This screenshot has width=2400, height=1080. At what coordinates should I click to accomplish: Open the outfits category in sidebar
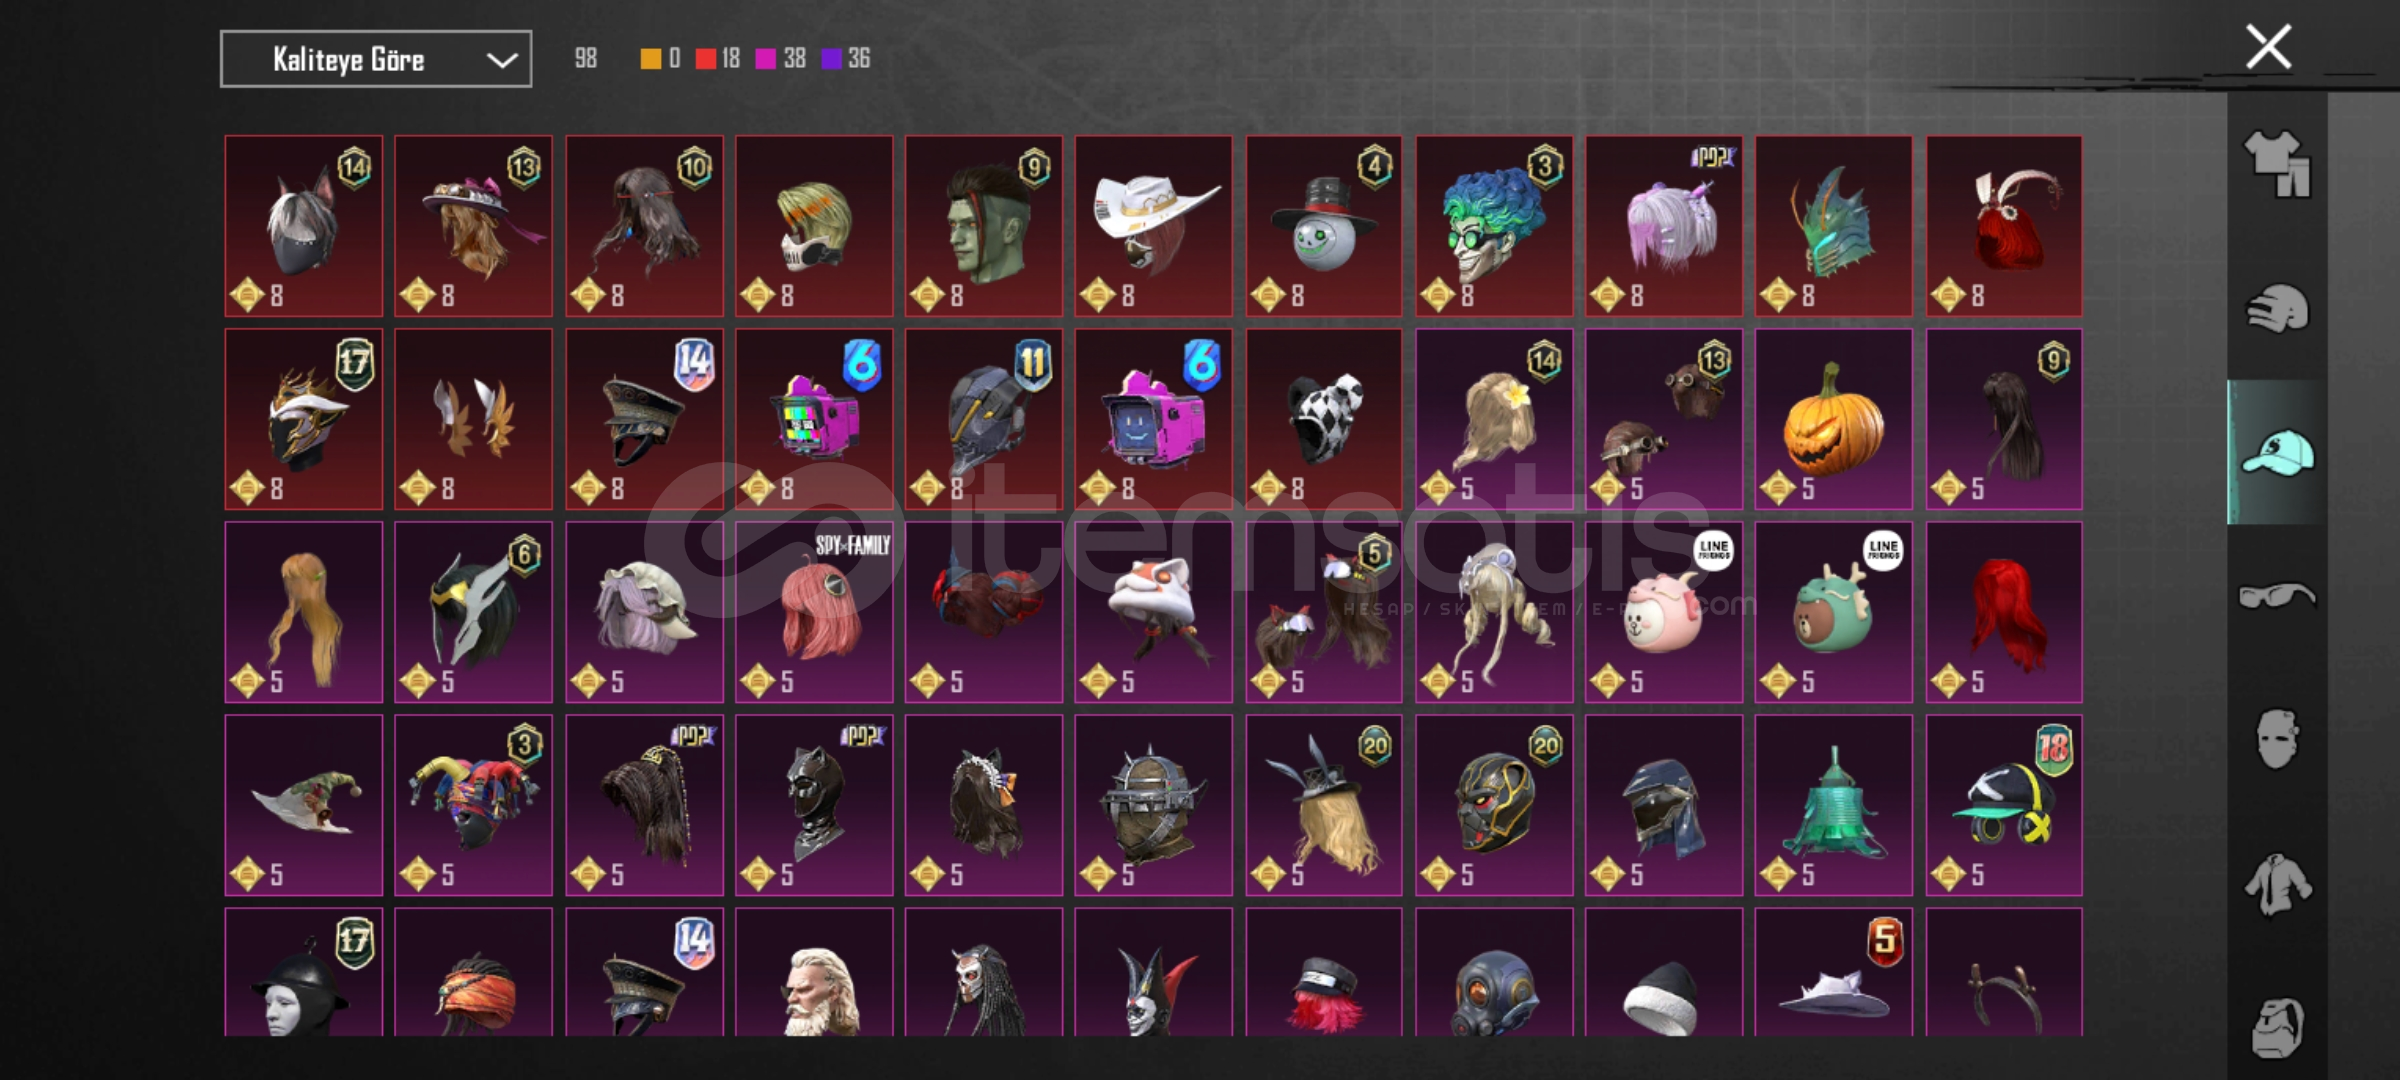[x=2277, y=164]
